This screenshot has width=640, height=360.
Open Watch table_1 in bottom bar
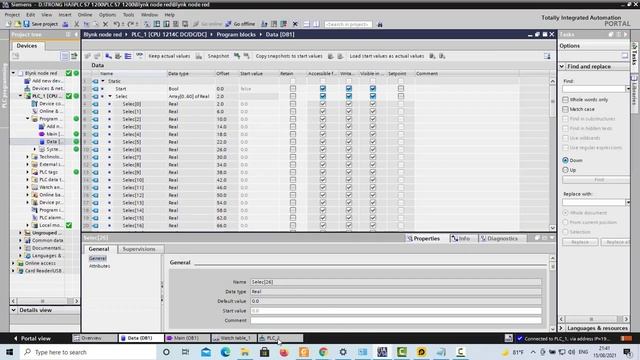coord(234,338)
